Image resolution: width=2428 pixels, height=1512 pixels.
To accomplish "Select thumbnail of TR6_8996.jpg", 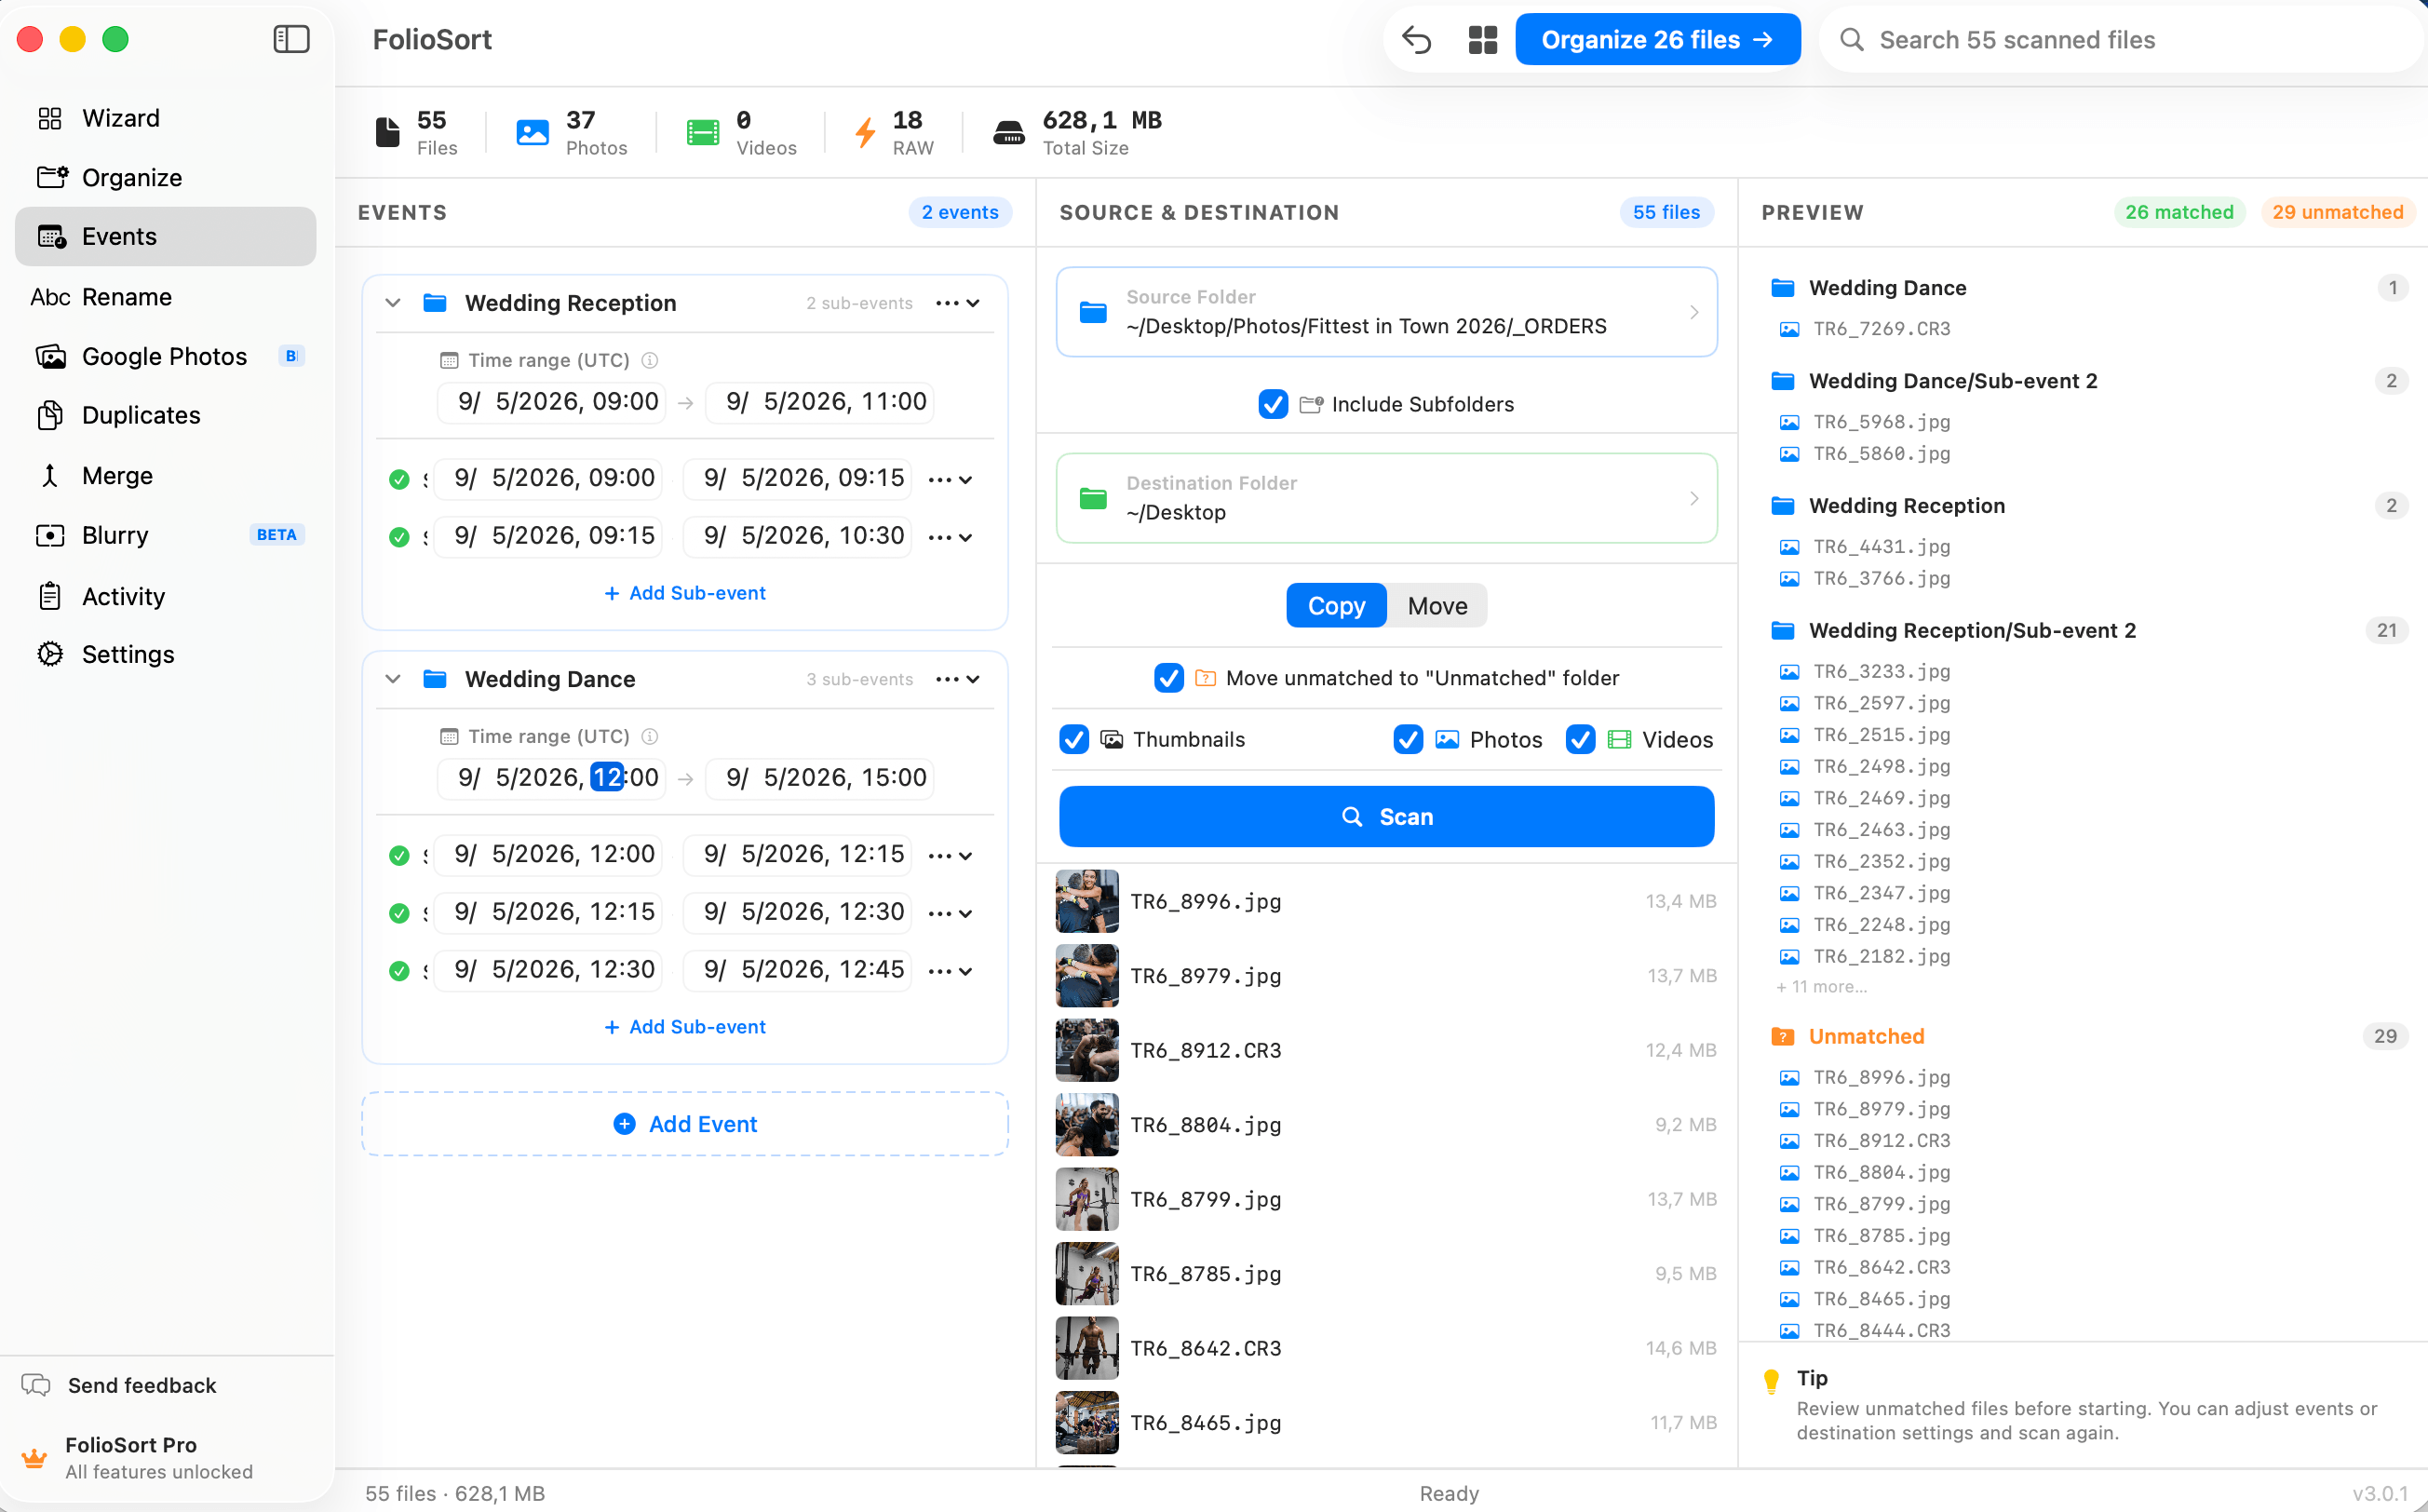I will [1087, 901].
